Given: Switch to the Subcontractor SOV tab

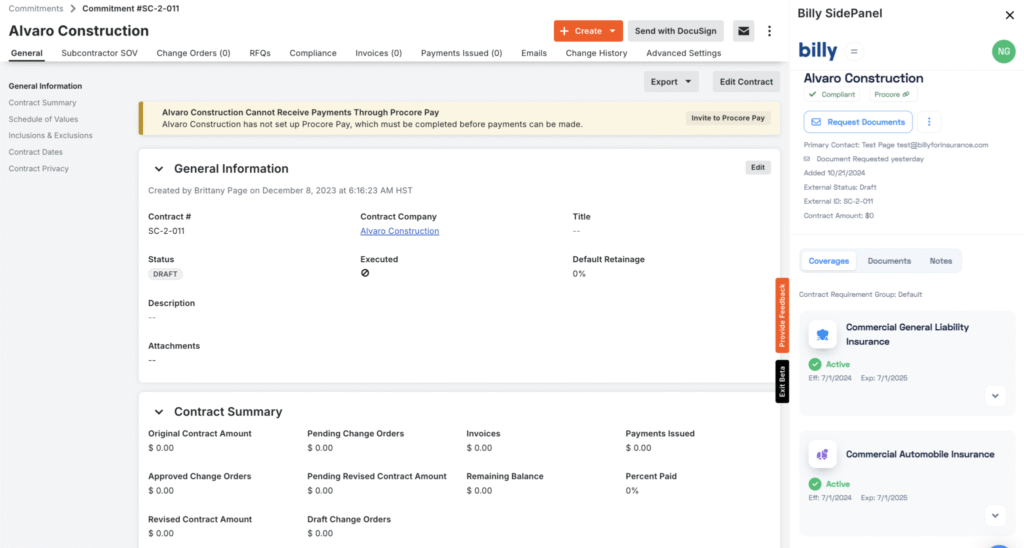Looking at the screenshot, I should point(99,53).
